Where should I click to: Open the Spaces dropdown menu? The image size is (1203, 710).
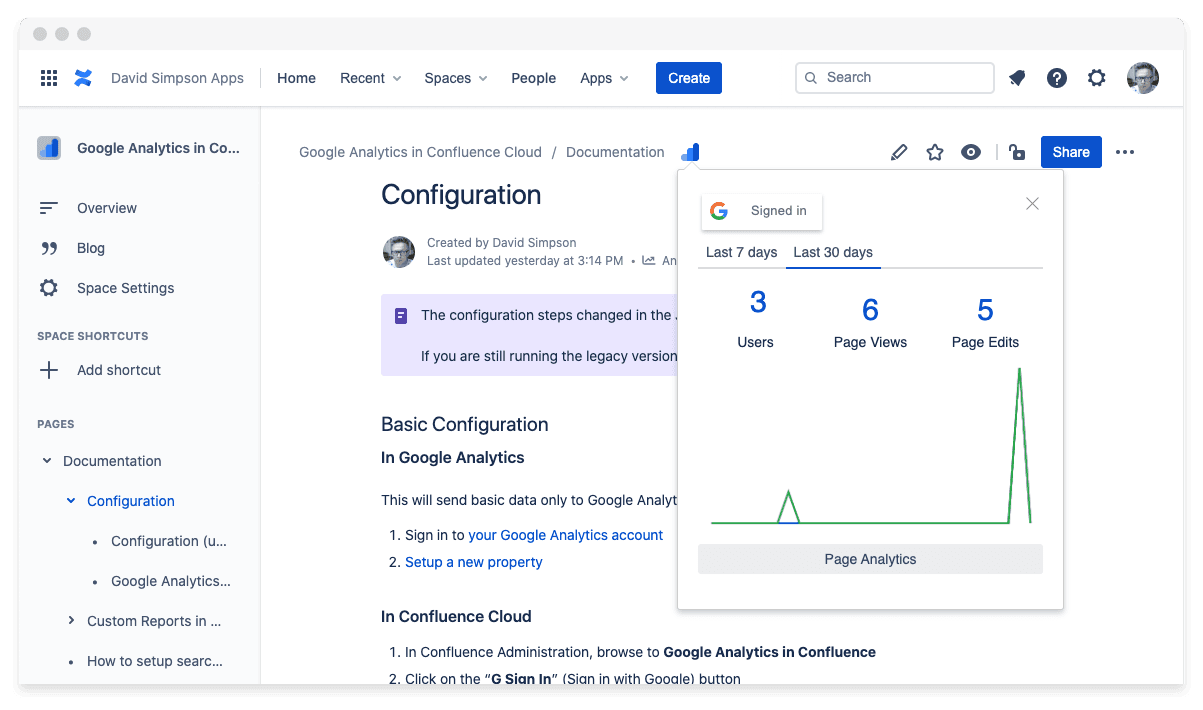tap(456, 78)
